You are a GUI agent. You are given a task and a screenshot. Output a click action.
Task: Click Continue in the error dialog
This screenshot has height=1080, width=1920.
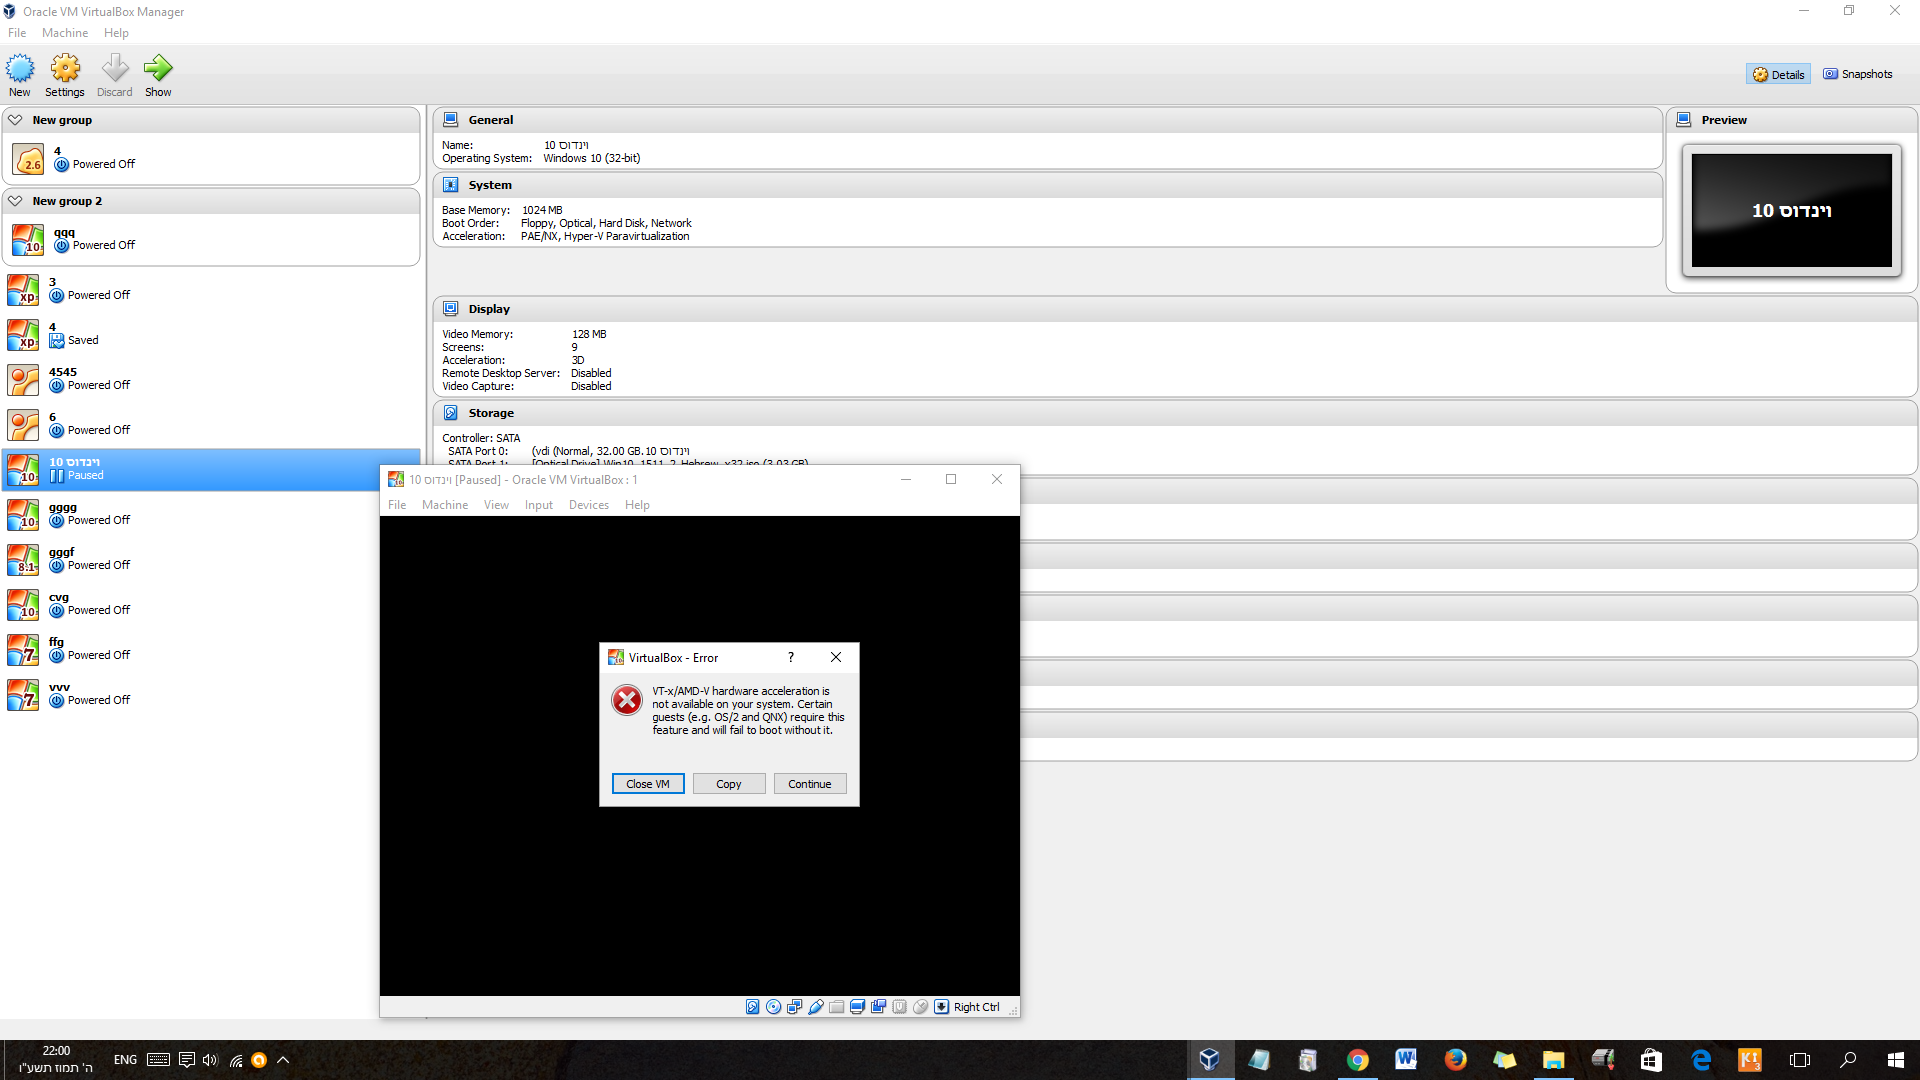point(809,784)
